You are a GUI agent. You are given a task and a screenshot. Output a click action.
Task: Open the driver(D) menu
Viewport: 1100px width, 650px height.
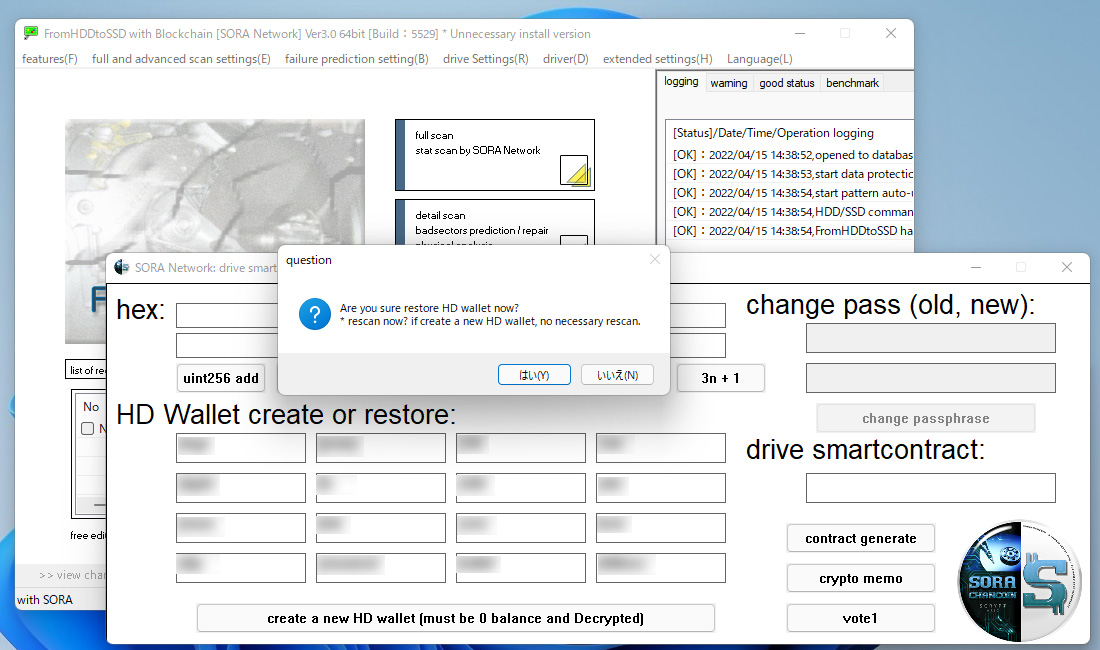pyautogui.click(x=565, y=59)
